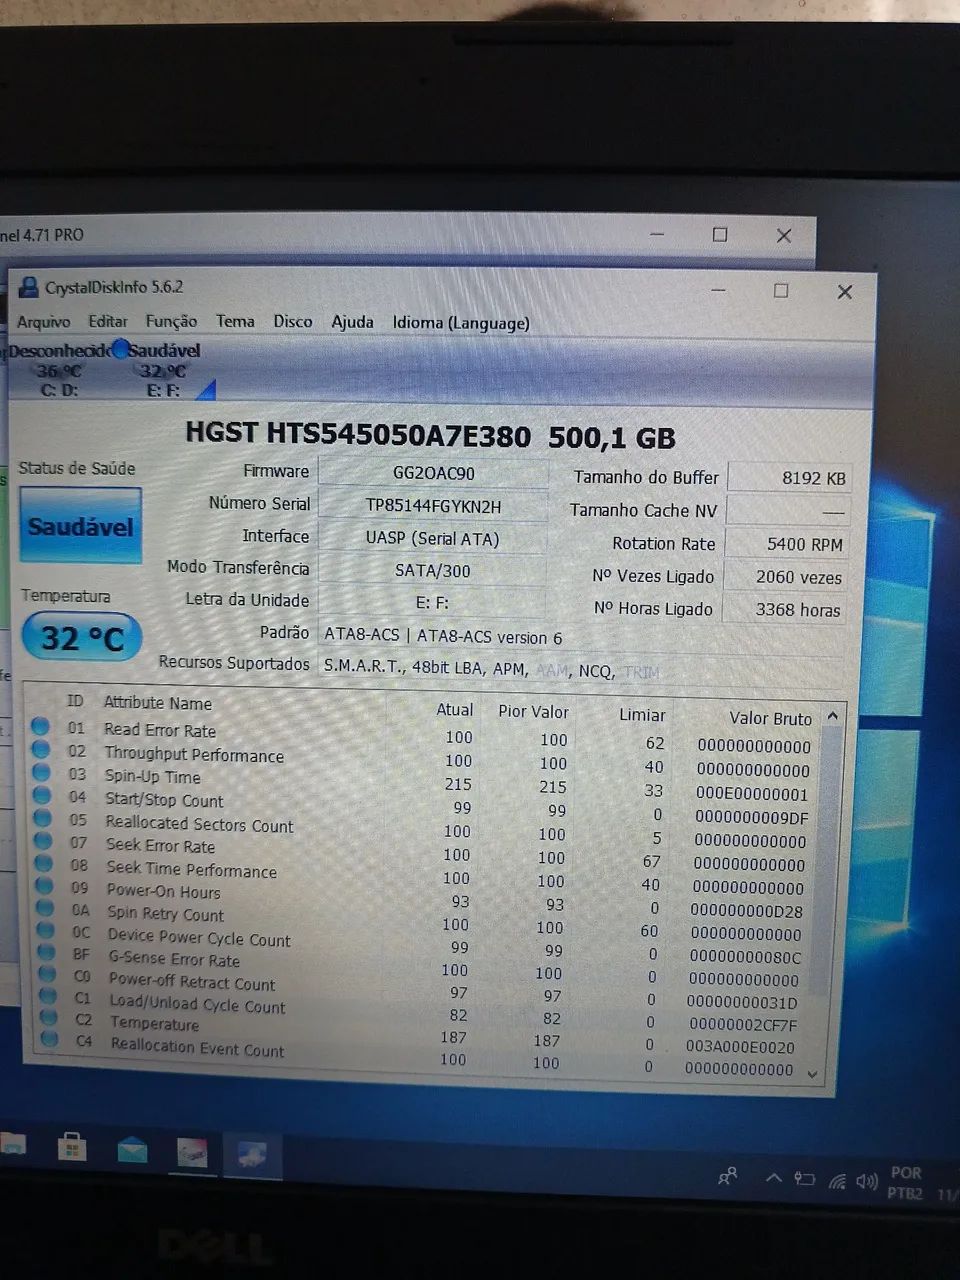Open the Arquivo menu
This screenshot has width=960, height=1280.
43,322
